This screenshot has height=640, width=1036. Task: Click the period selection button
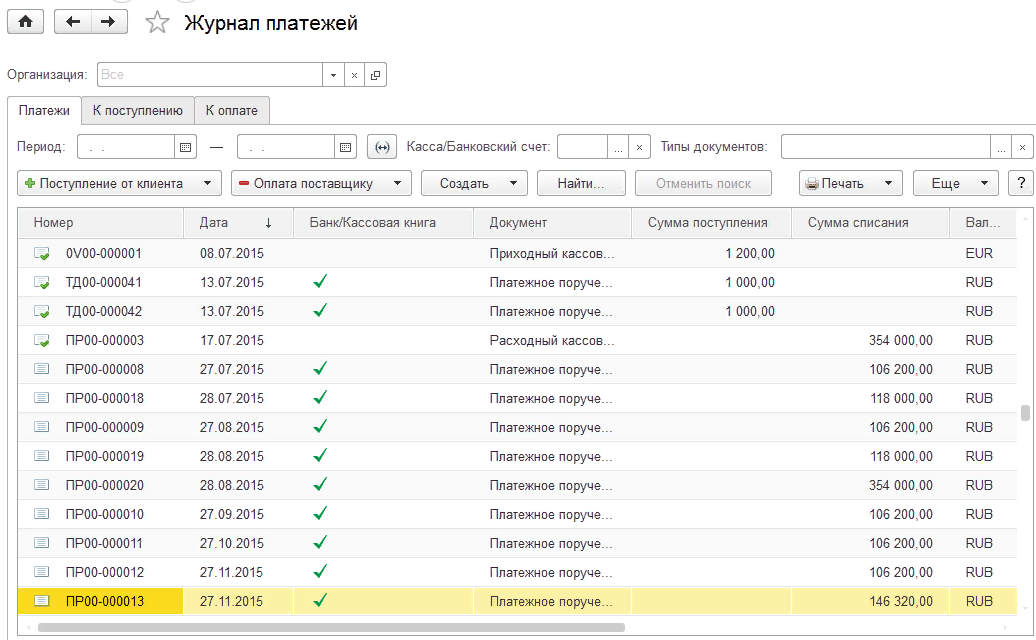pyautogui.click(x=381, y=147)
